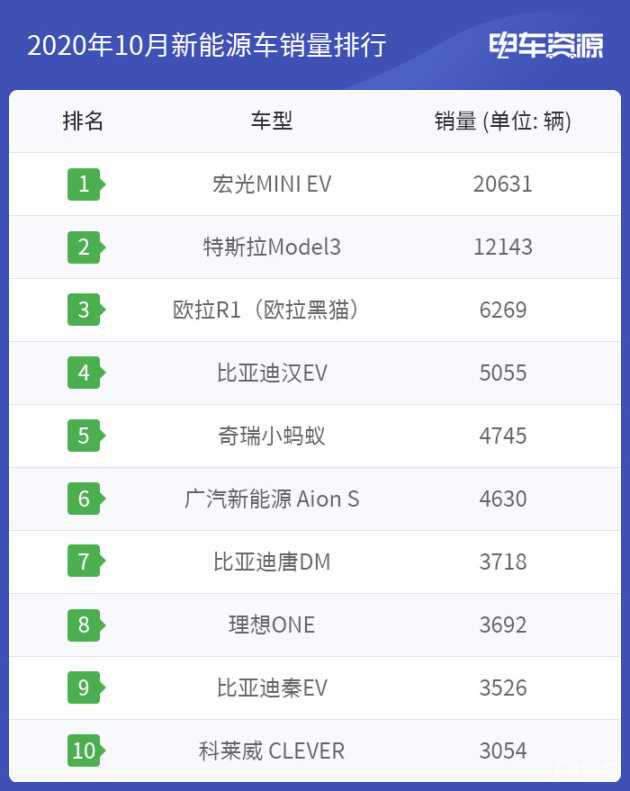Click the 理想ONE model name

pos(272,625)
